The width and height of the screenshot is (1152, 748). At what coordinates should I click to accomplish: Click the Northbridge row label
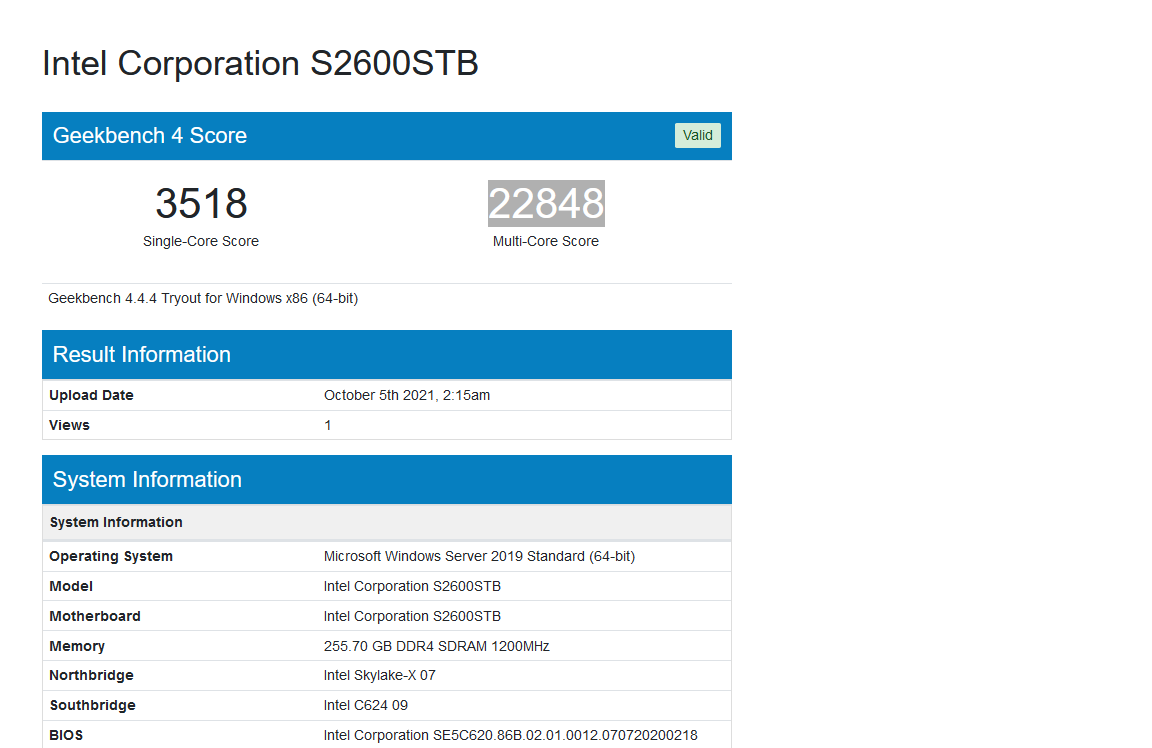point(91,675)
